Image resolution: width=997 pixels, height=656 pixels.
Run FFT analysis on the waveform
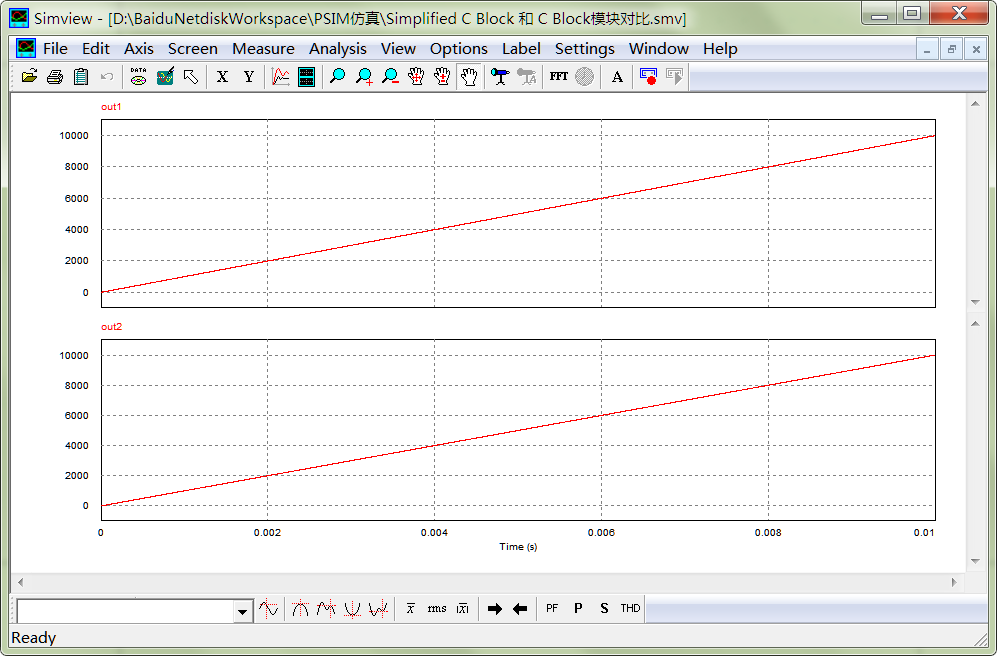[x=558, y=76]
